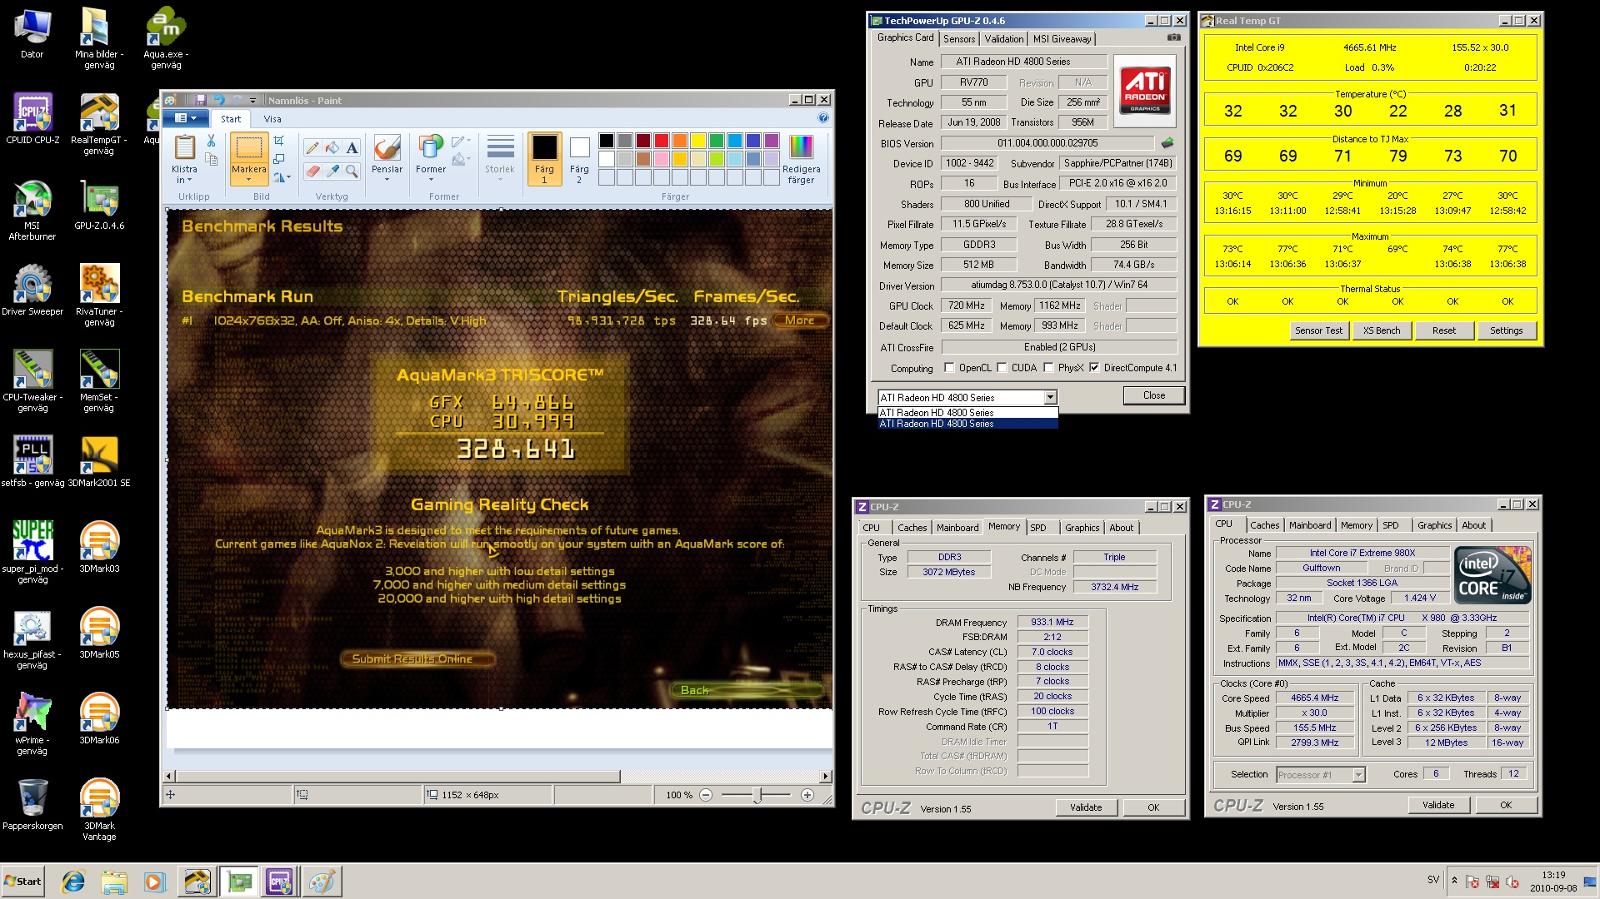Open Settings in Real Temp GT

(x=1506, y=330)
